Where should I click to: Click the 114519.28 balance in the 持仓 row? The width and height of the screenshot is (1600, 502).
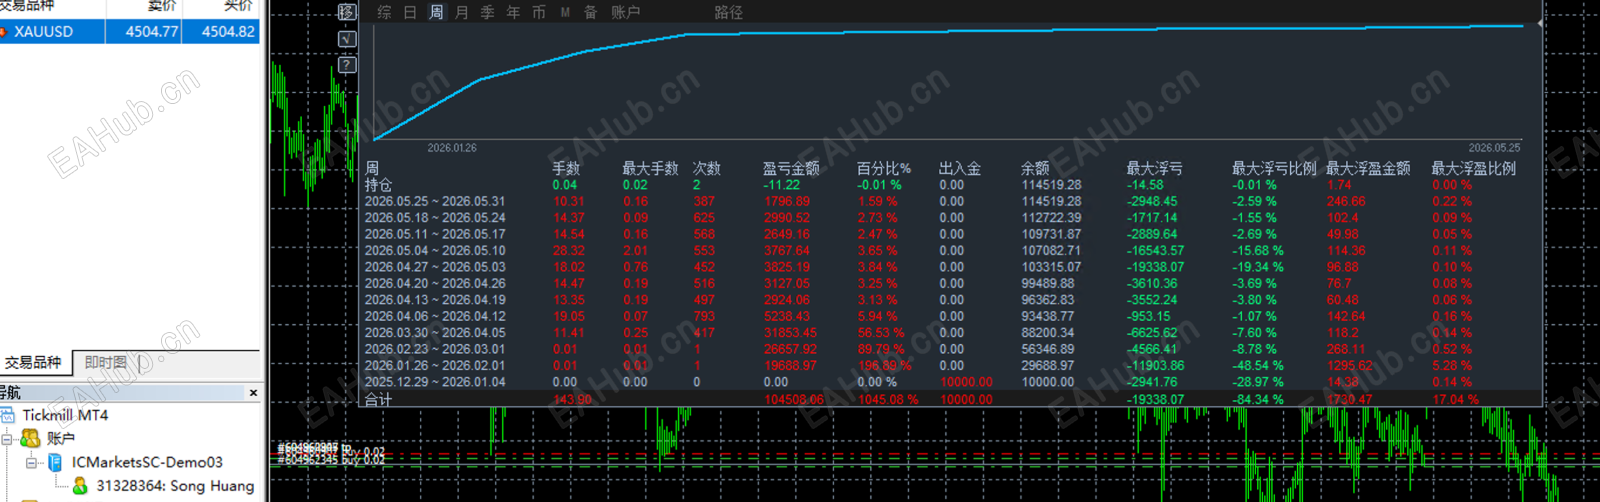[x=1051, y=185]
